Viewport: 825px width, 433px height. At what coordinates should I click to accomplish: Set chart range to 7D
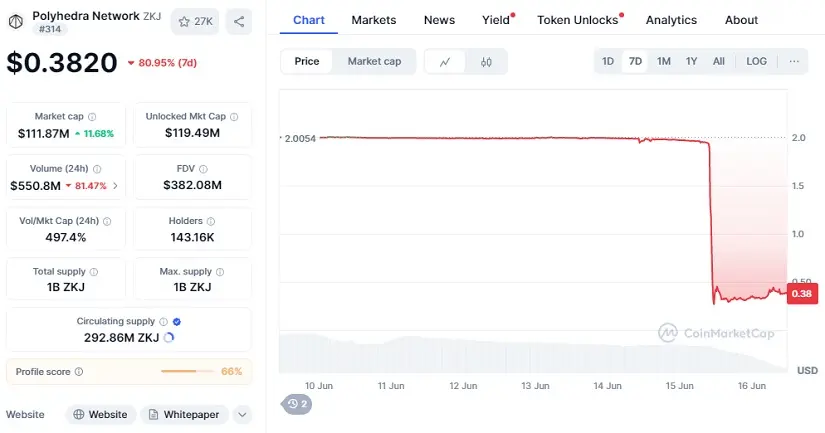(635, 62)
